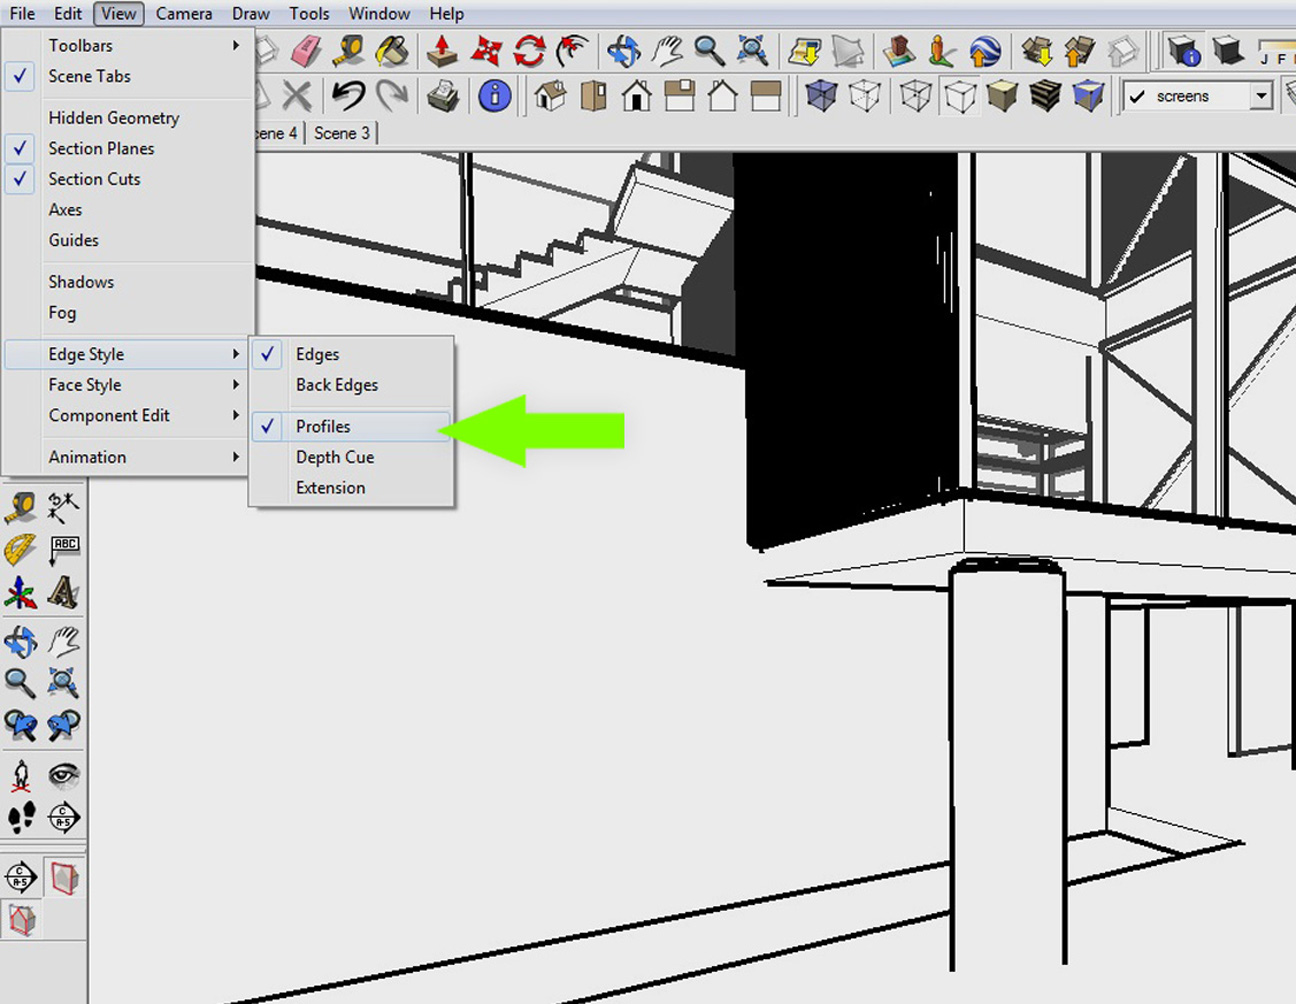Image resolution: width=1296 pixels, height=1004 pixels.
Task: Select the Pan tool in the left sidebar
Action: tap(63, 642)
